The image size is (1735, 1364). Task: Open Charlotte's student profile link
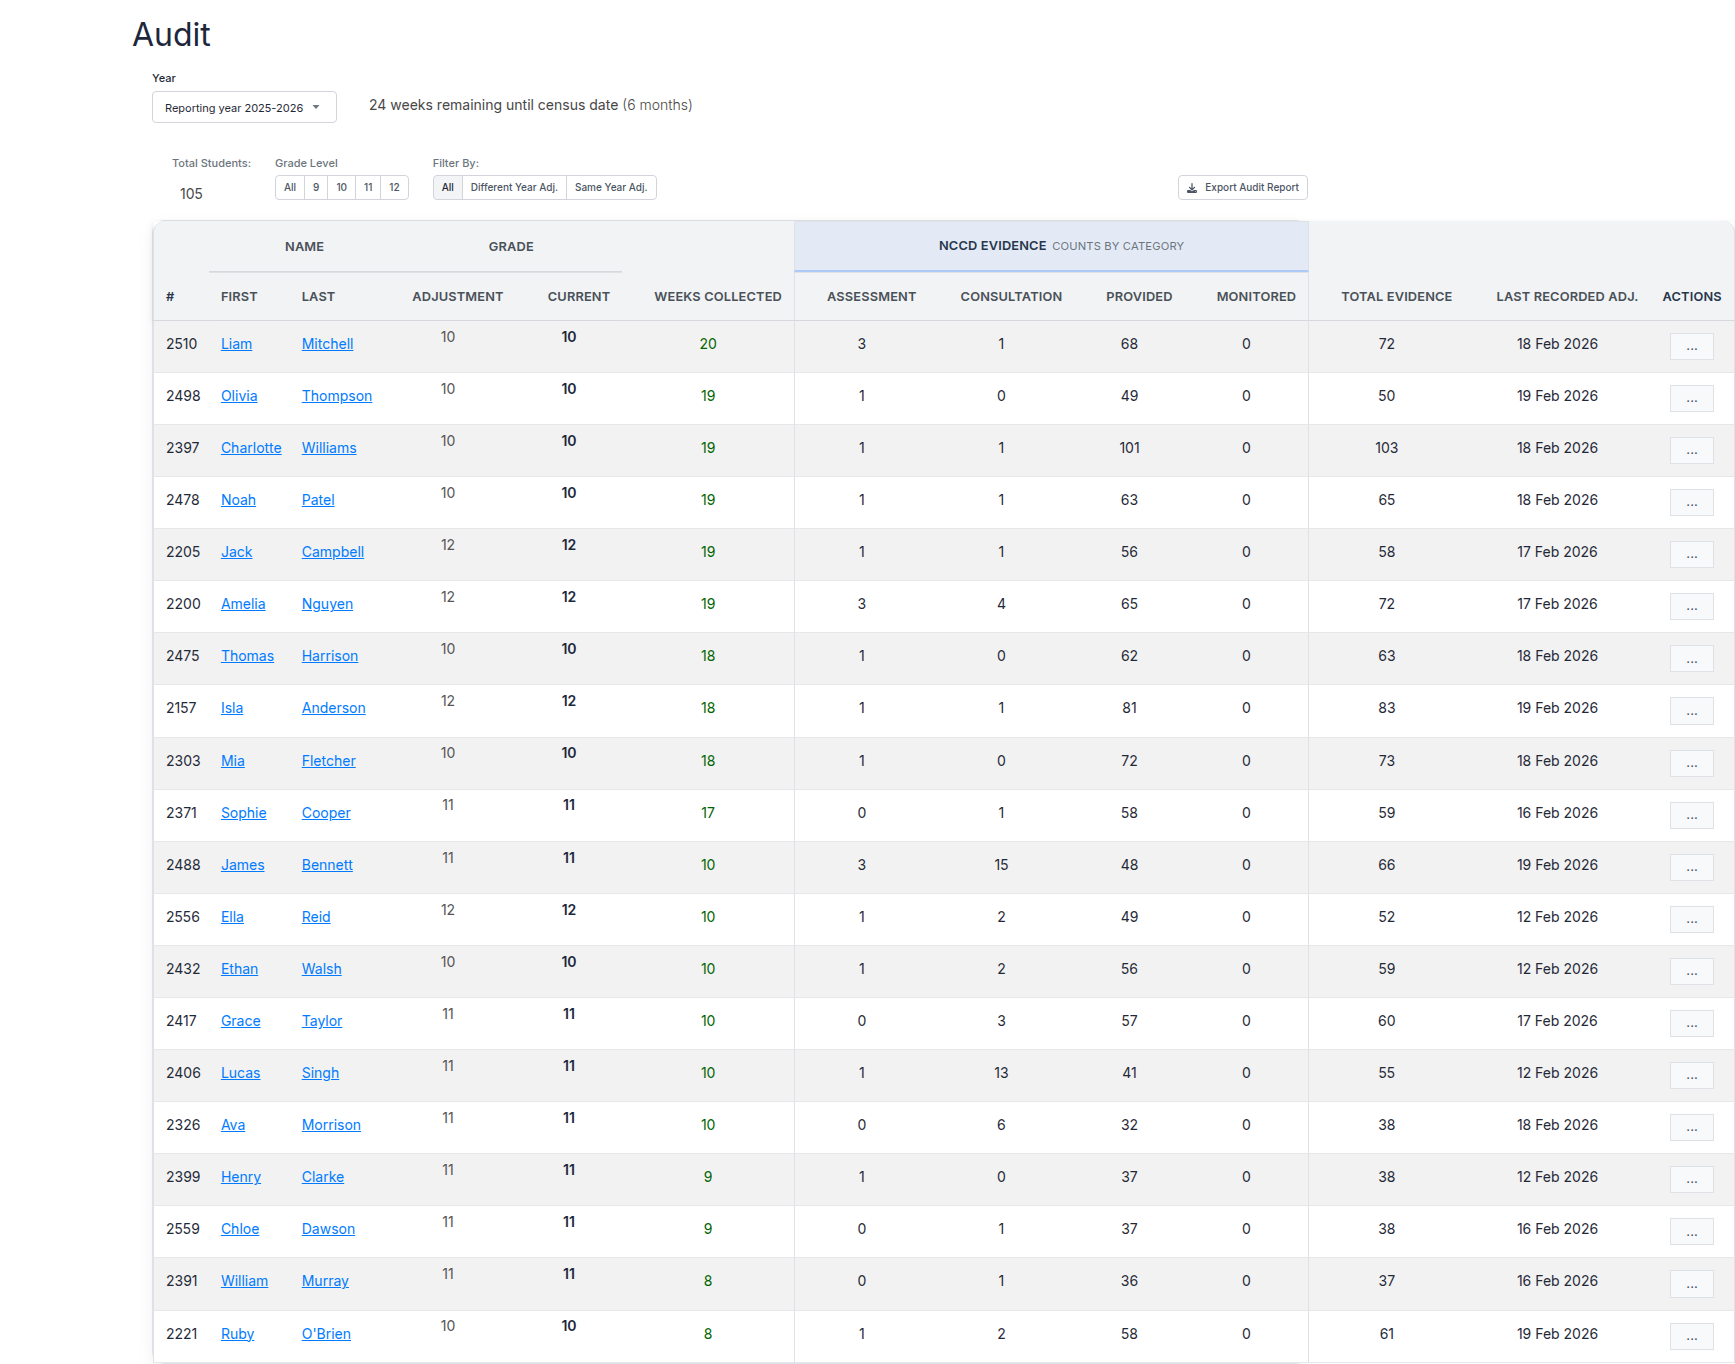tap(251, 448)
